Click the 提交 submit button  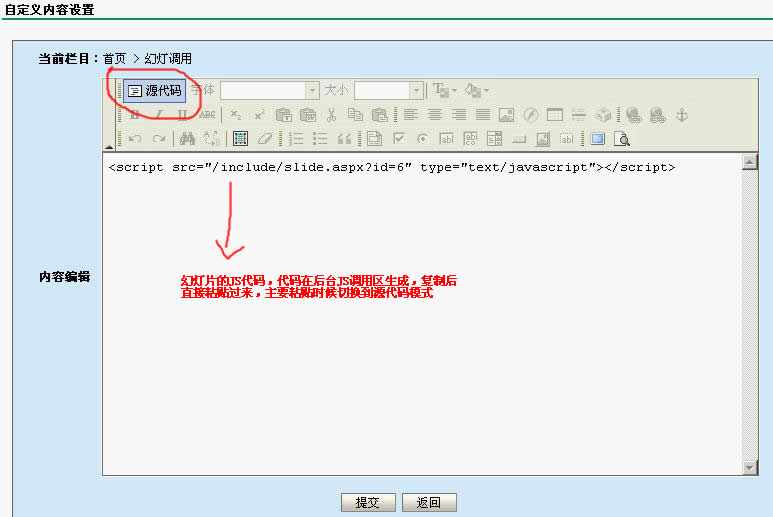[368, 502]
